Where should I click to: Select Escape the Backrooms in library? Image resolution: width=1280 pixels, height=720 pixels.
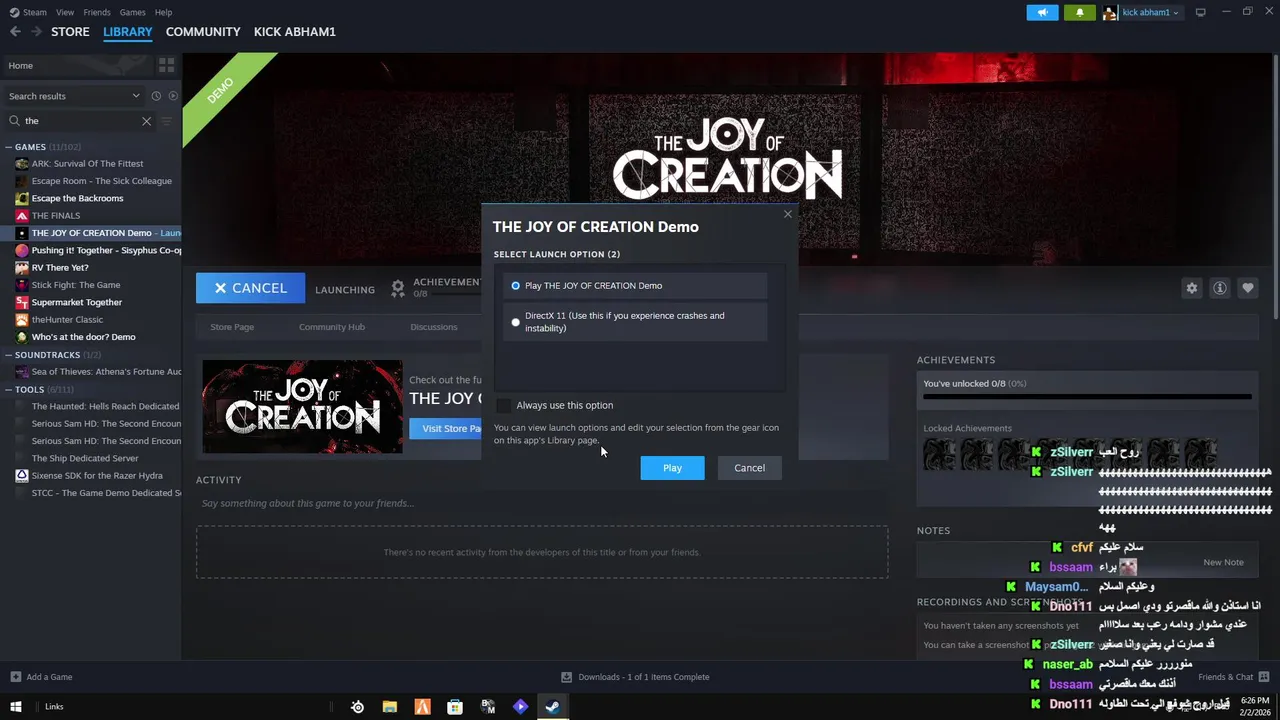77,198
